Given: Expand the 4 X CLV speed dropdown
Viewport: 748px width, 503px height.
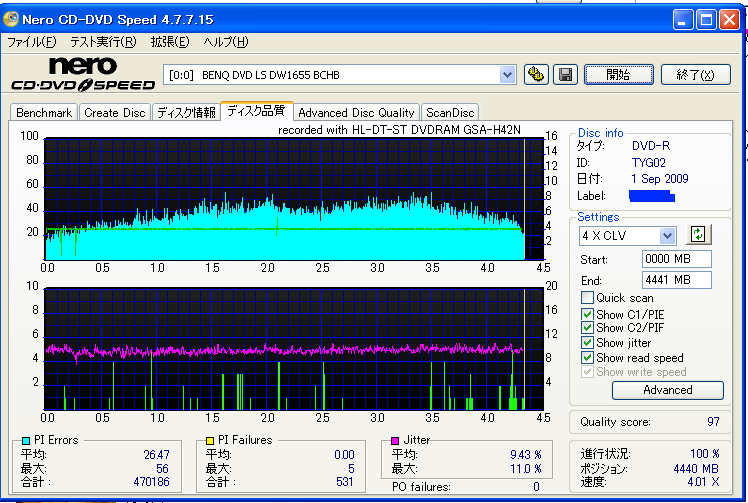Looking at the screenshot, I should pos(667,235).
